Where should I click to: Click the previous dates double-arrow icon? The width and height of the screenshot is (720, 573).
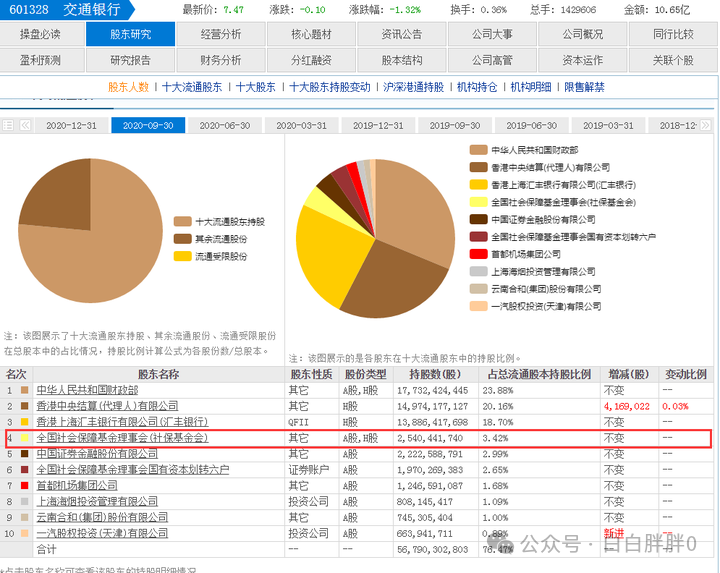tap(25, 125)
